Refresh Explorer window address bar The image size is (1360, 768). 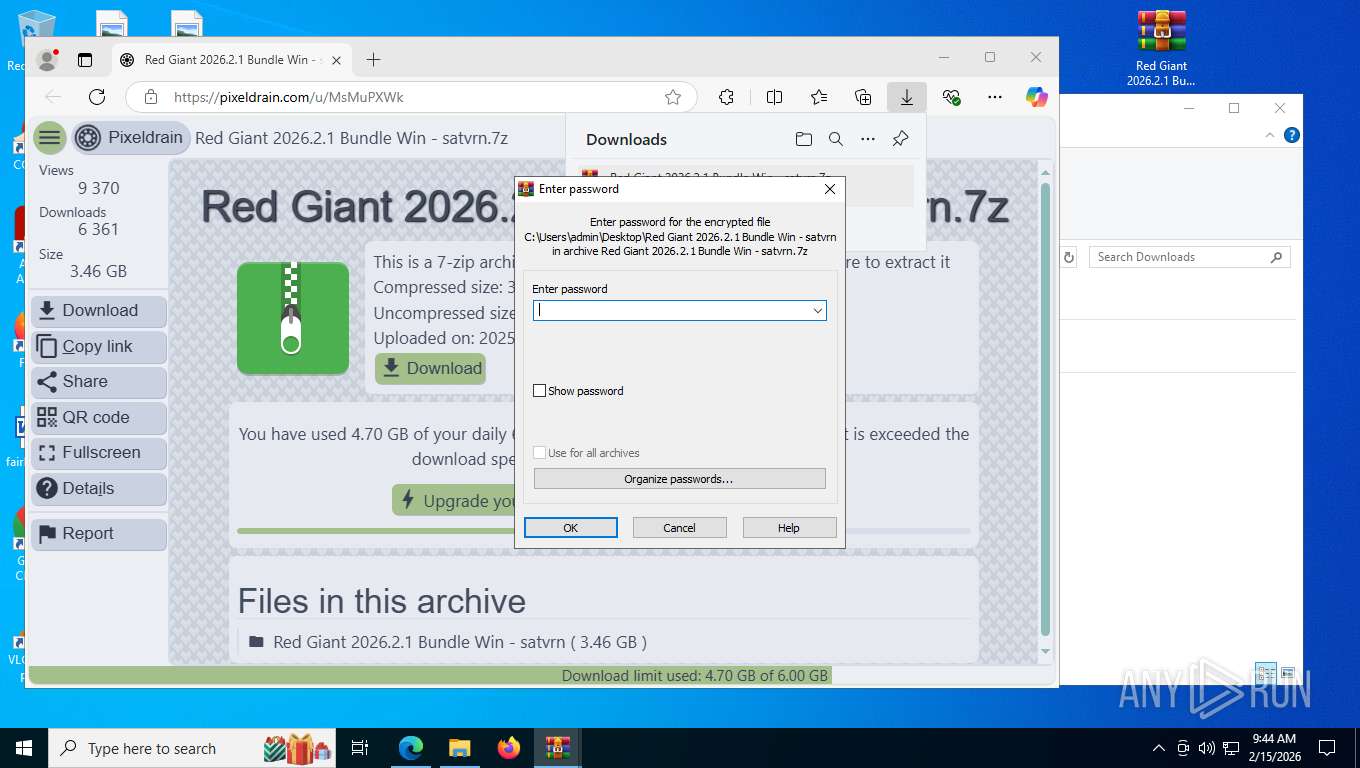(x=1069, y=257)
